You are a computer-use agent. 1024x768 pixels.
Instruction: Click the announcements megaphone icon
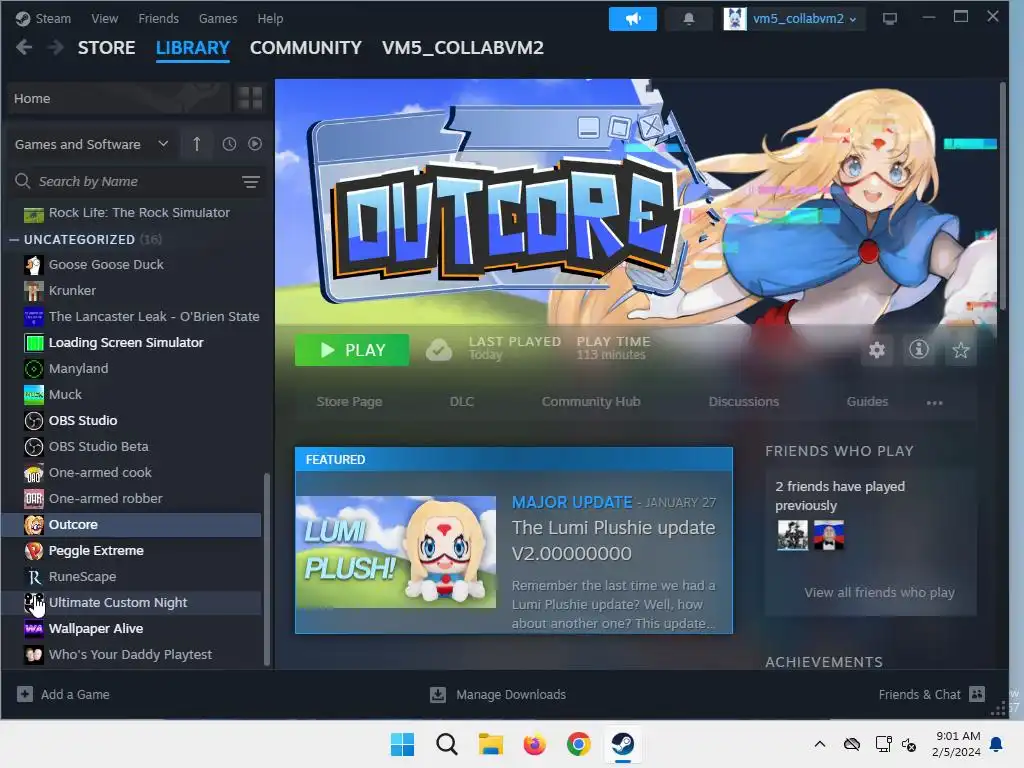tap(632, 19)
